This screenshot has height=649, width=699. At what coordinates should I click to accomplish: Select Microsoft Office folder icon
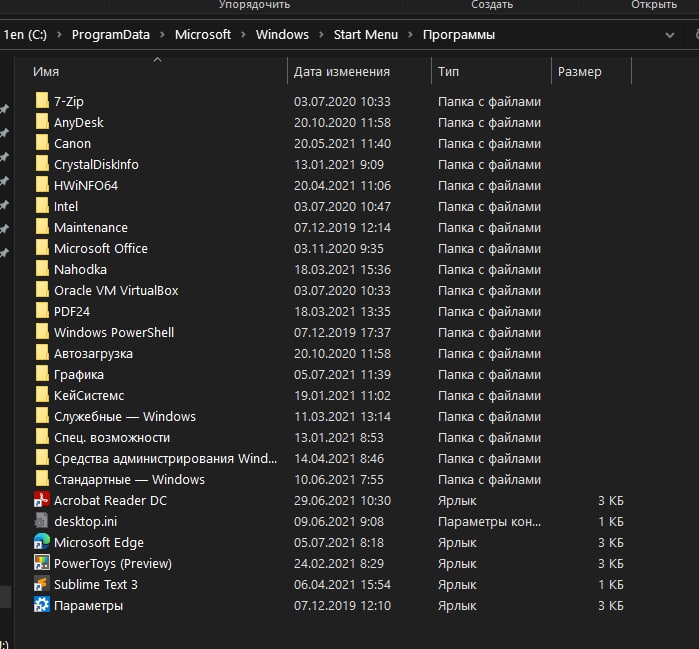pyautogui.click(x=42, y=248)
